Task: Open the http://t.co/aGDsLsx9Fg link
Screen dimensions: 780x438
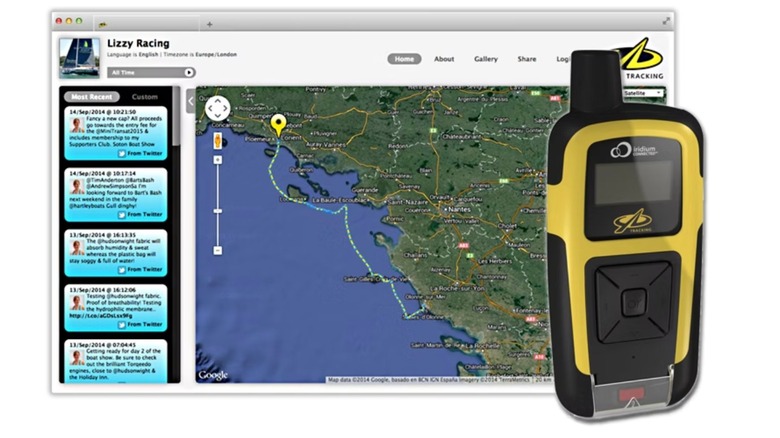Action: point(101,316)
